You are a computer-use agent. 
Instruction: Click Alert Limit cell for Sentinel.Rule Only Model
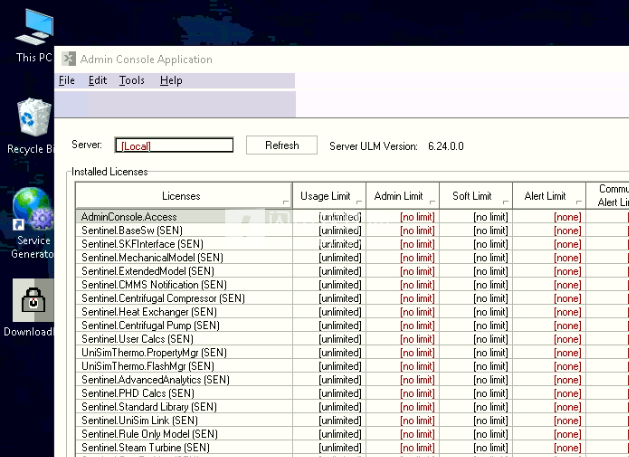tap(549, 434)
